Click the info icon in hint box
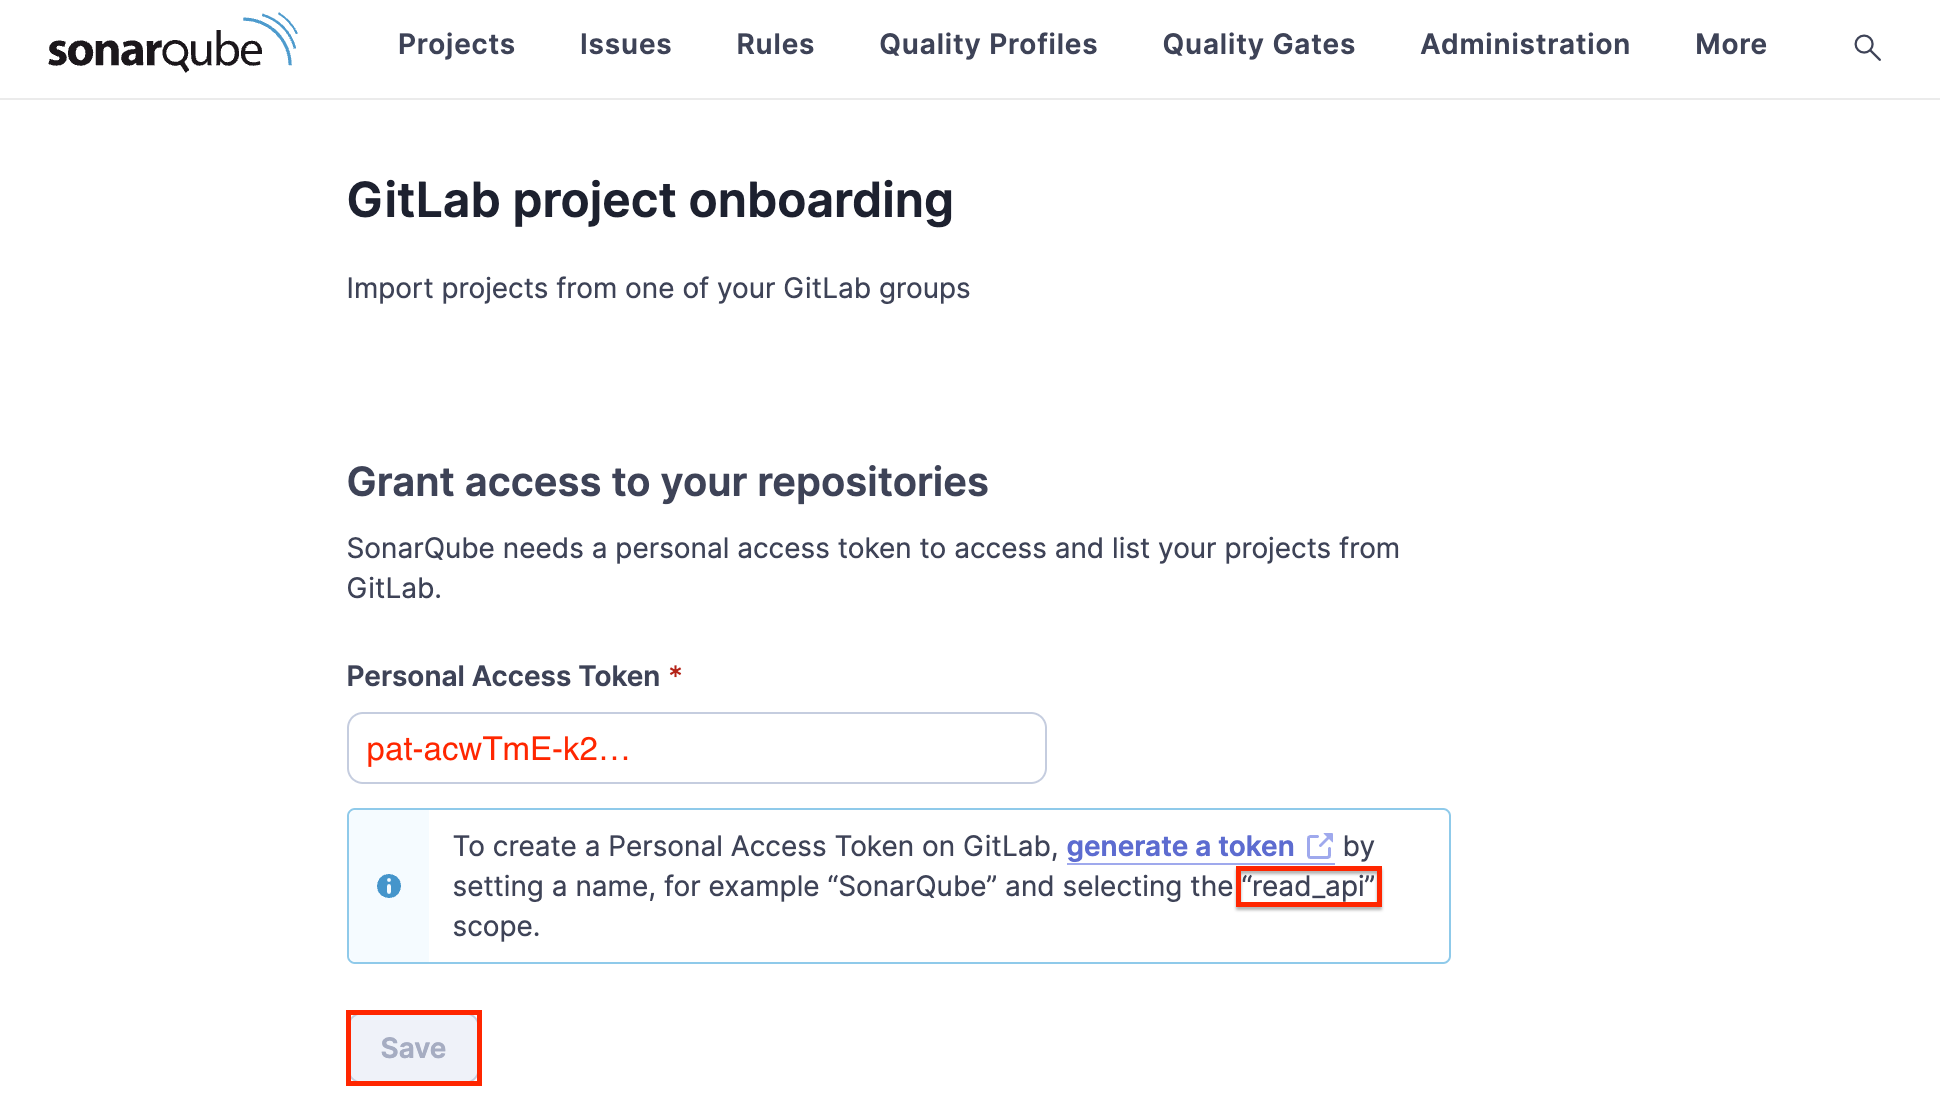 [x=388, y=886]
